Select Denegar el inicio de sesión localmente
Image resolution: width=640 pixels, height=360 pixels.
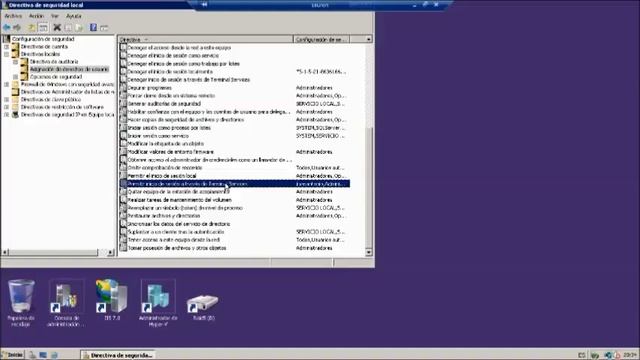(x=235, y=71)
